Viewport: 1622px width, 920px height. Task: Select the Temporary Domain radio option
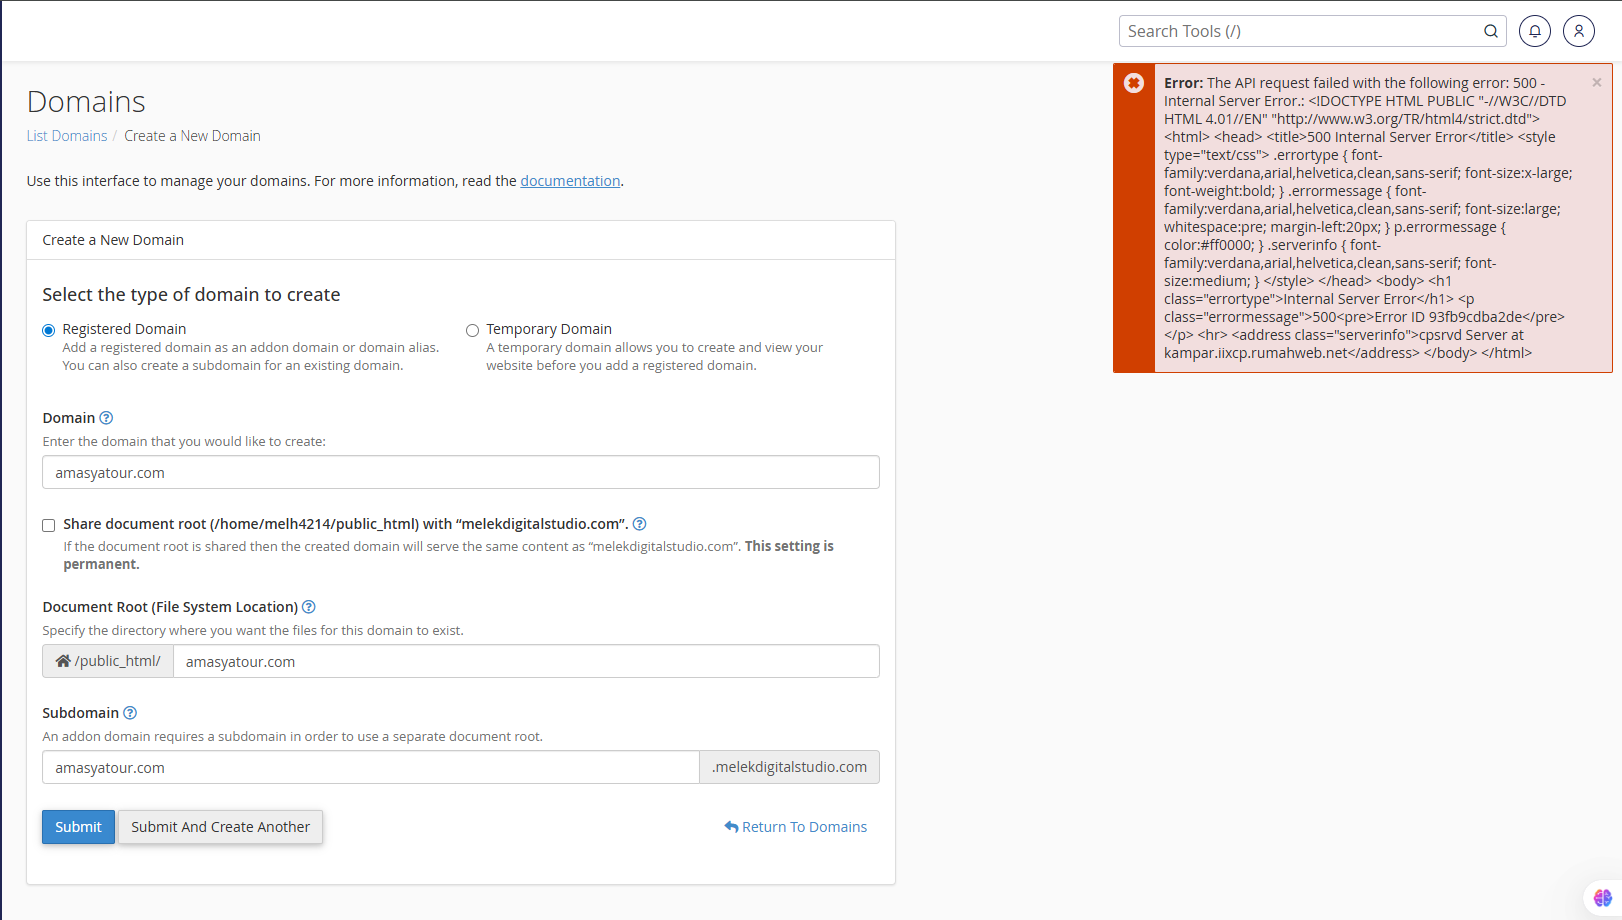click(472, 330)
